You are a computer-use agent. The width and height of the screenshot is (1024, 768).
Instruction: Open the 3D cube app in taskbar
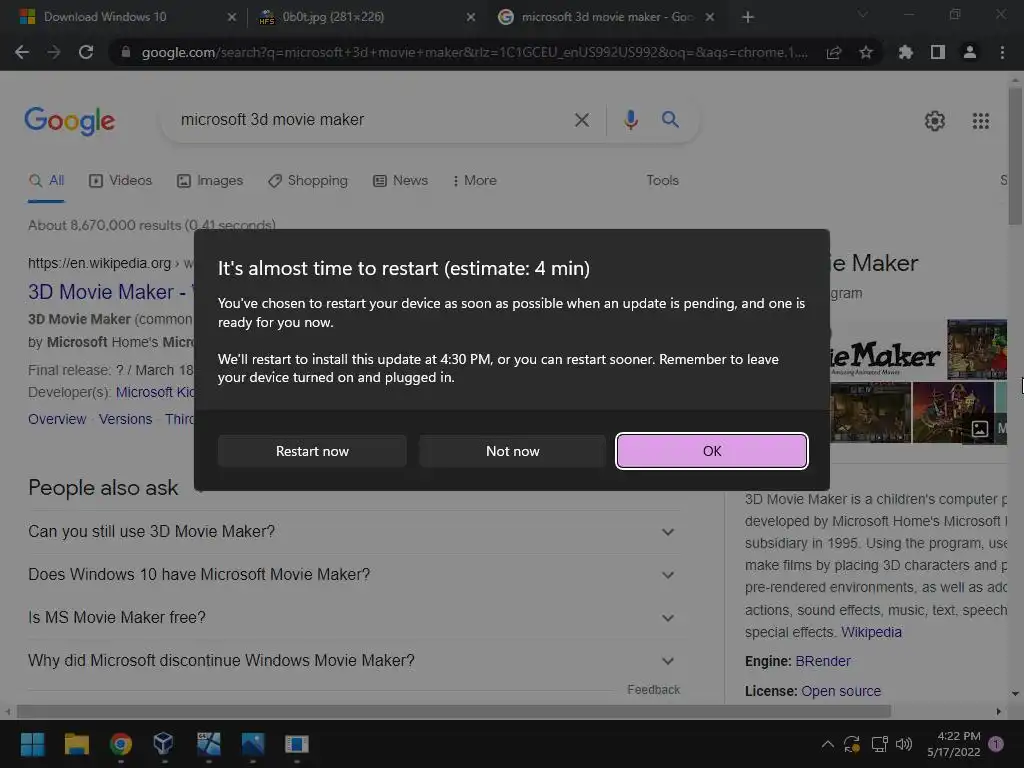[163, 743]
